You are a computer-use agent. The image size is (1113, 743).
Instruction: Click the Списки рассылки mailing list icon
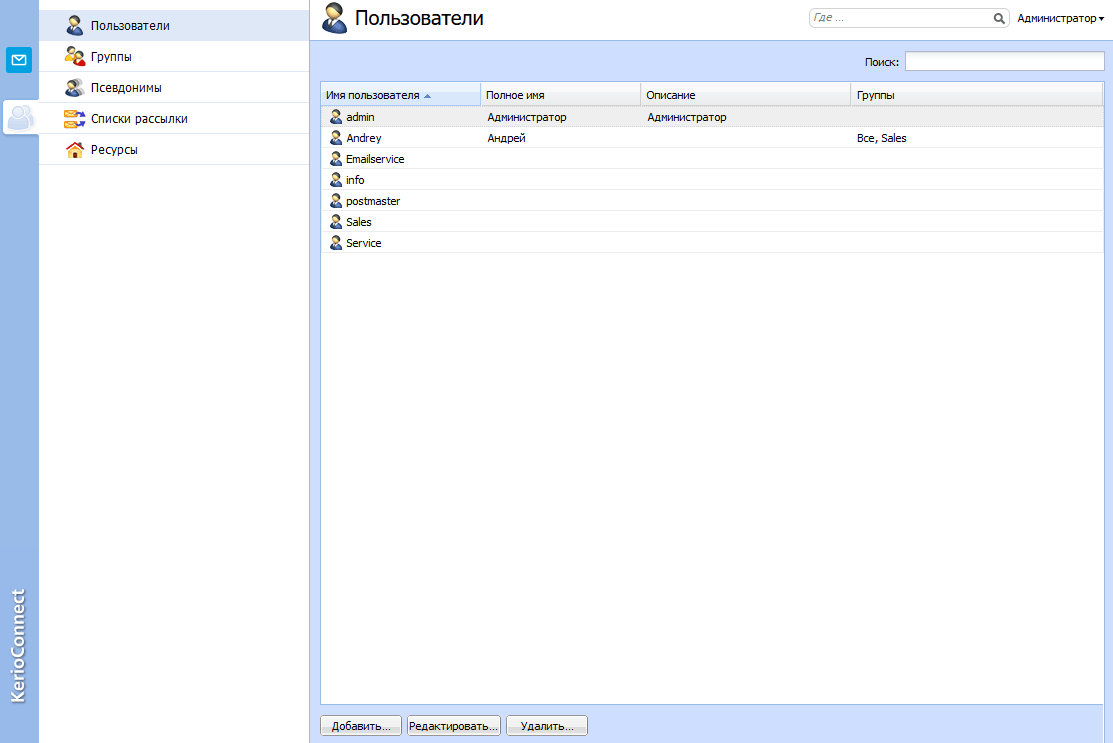pyautogui.click(x=74, y=119)
